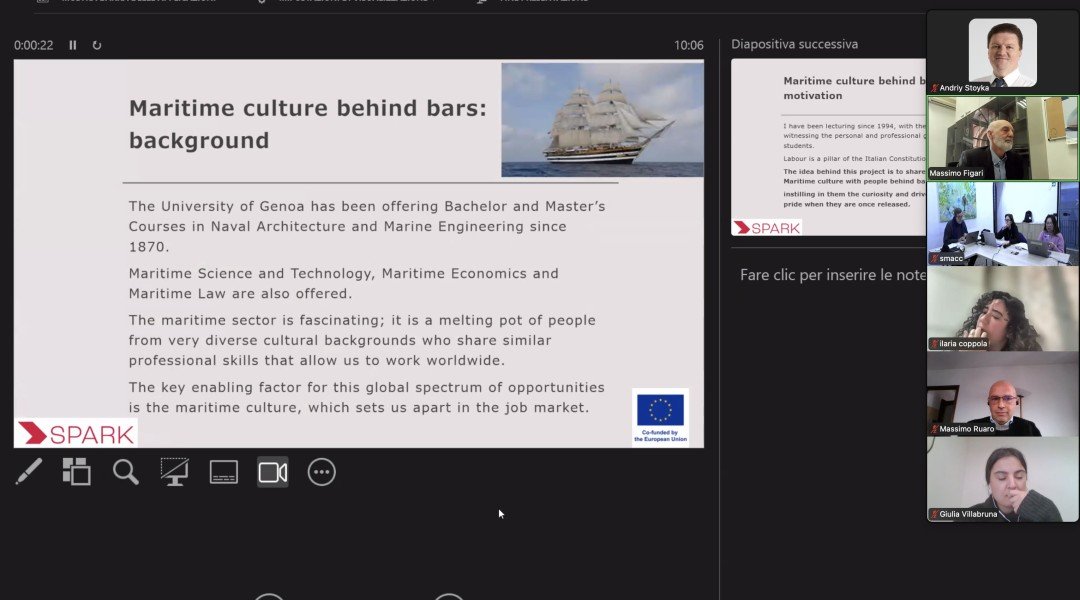Image resolution: width=1080 pixels, height=600 pixels.
Task: Restart the timer with the reset icon
Action: click(97, 45)
